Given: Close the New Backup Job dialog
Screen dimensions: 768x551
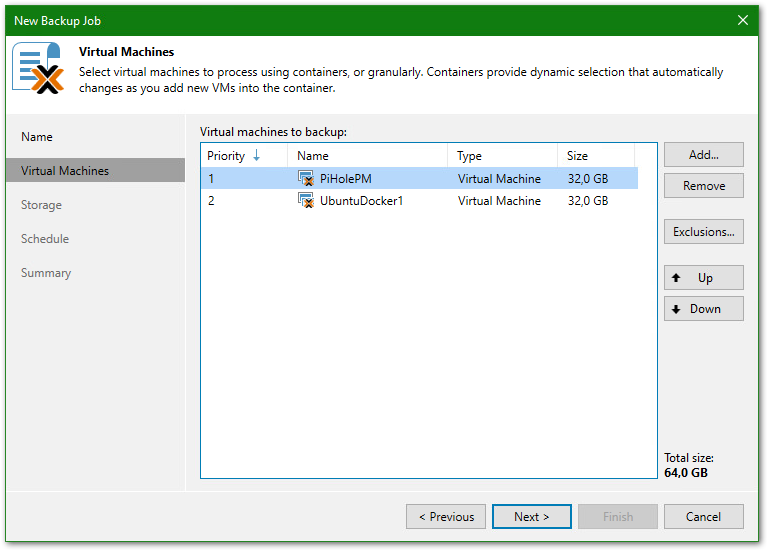Looking at the screenshot, I should pyautogui.click(x=743, y=20).
